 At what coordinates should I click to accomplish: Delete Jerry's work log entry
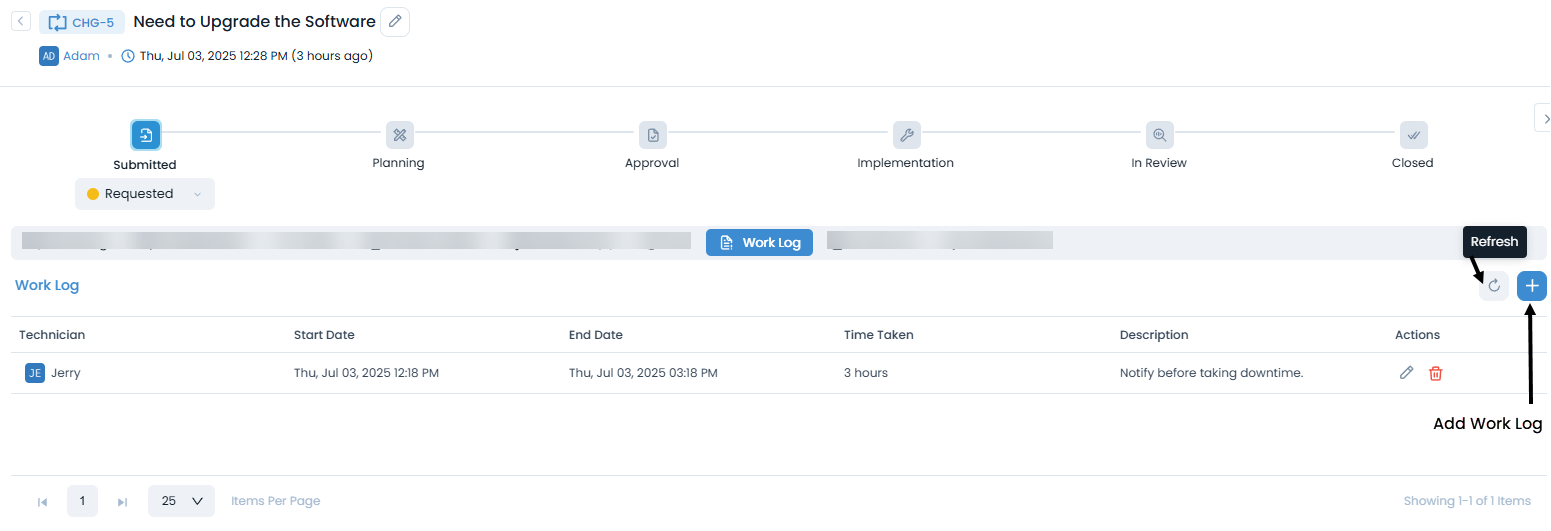(1436, 373)
